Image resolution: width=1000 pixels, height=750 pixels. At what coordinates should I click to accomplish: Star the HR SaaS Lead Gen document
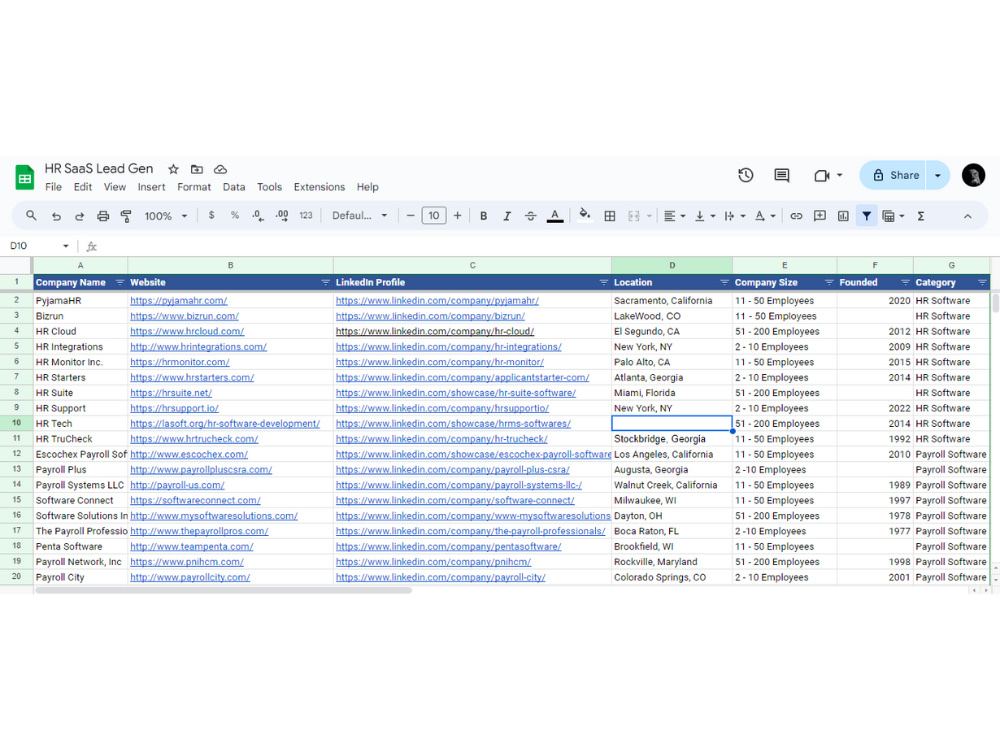coord(173,169)
